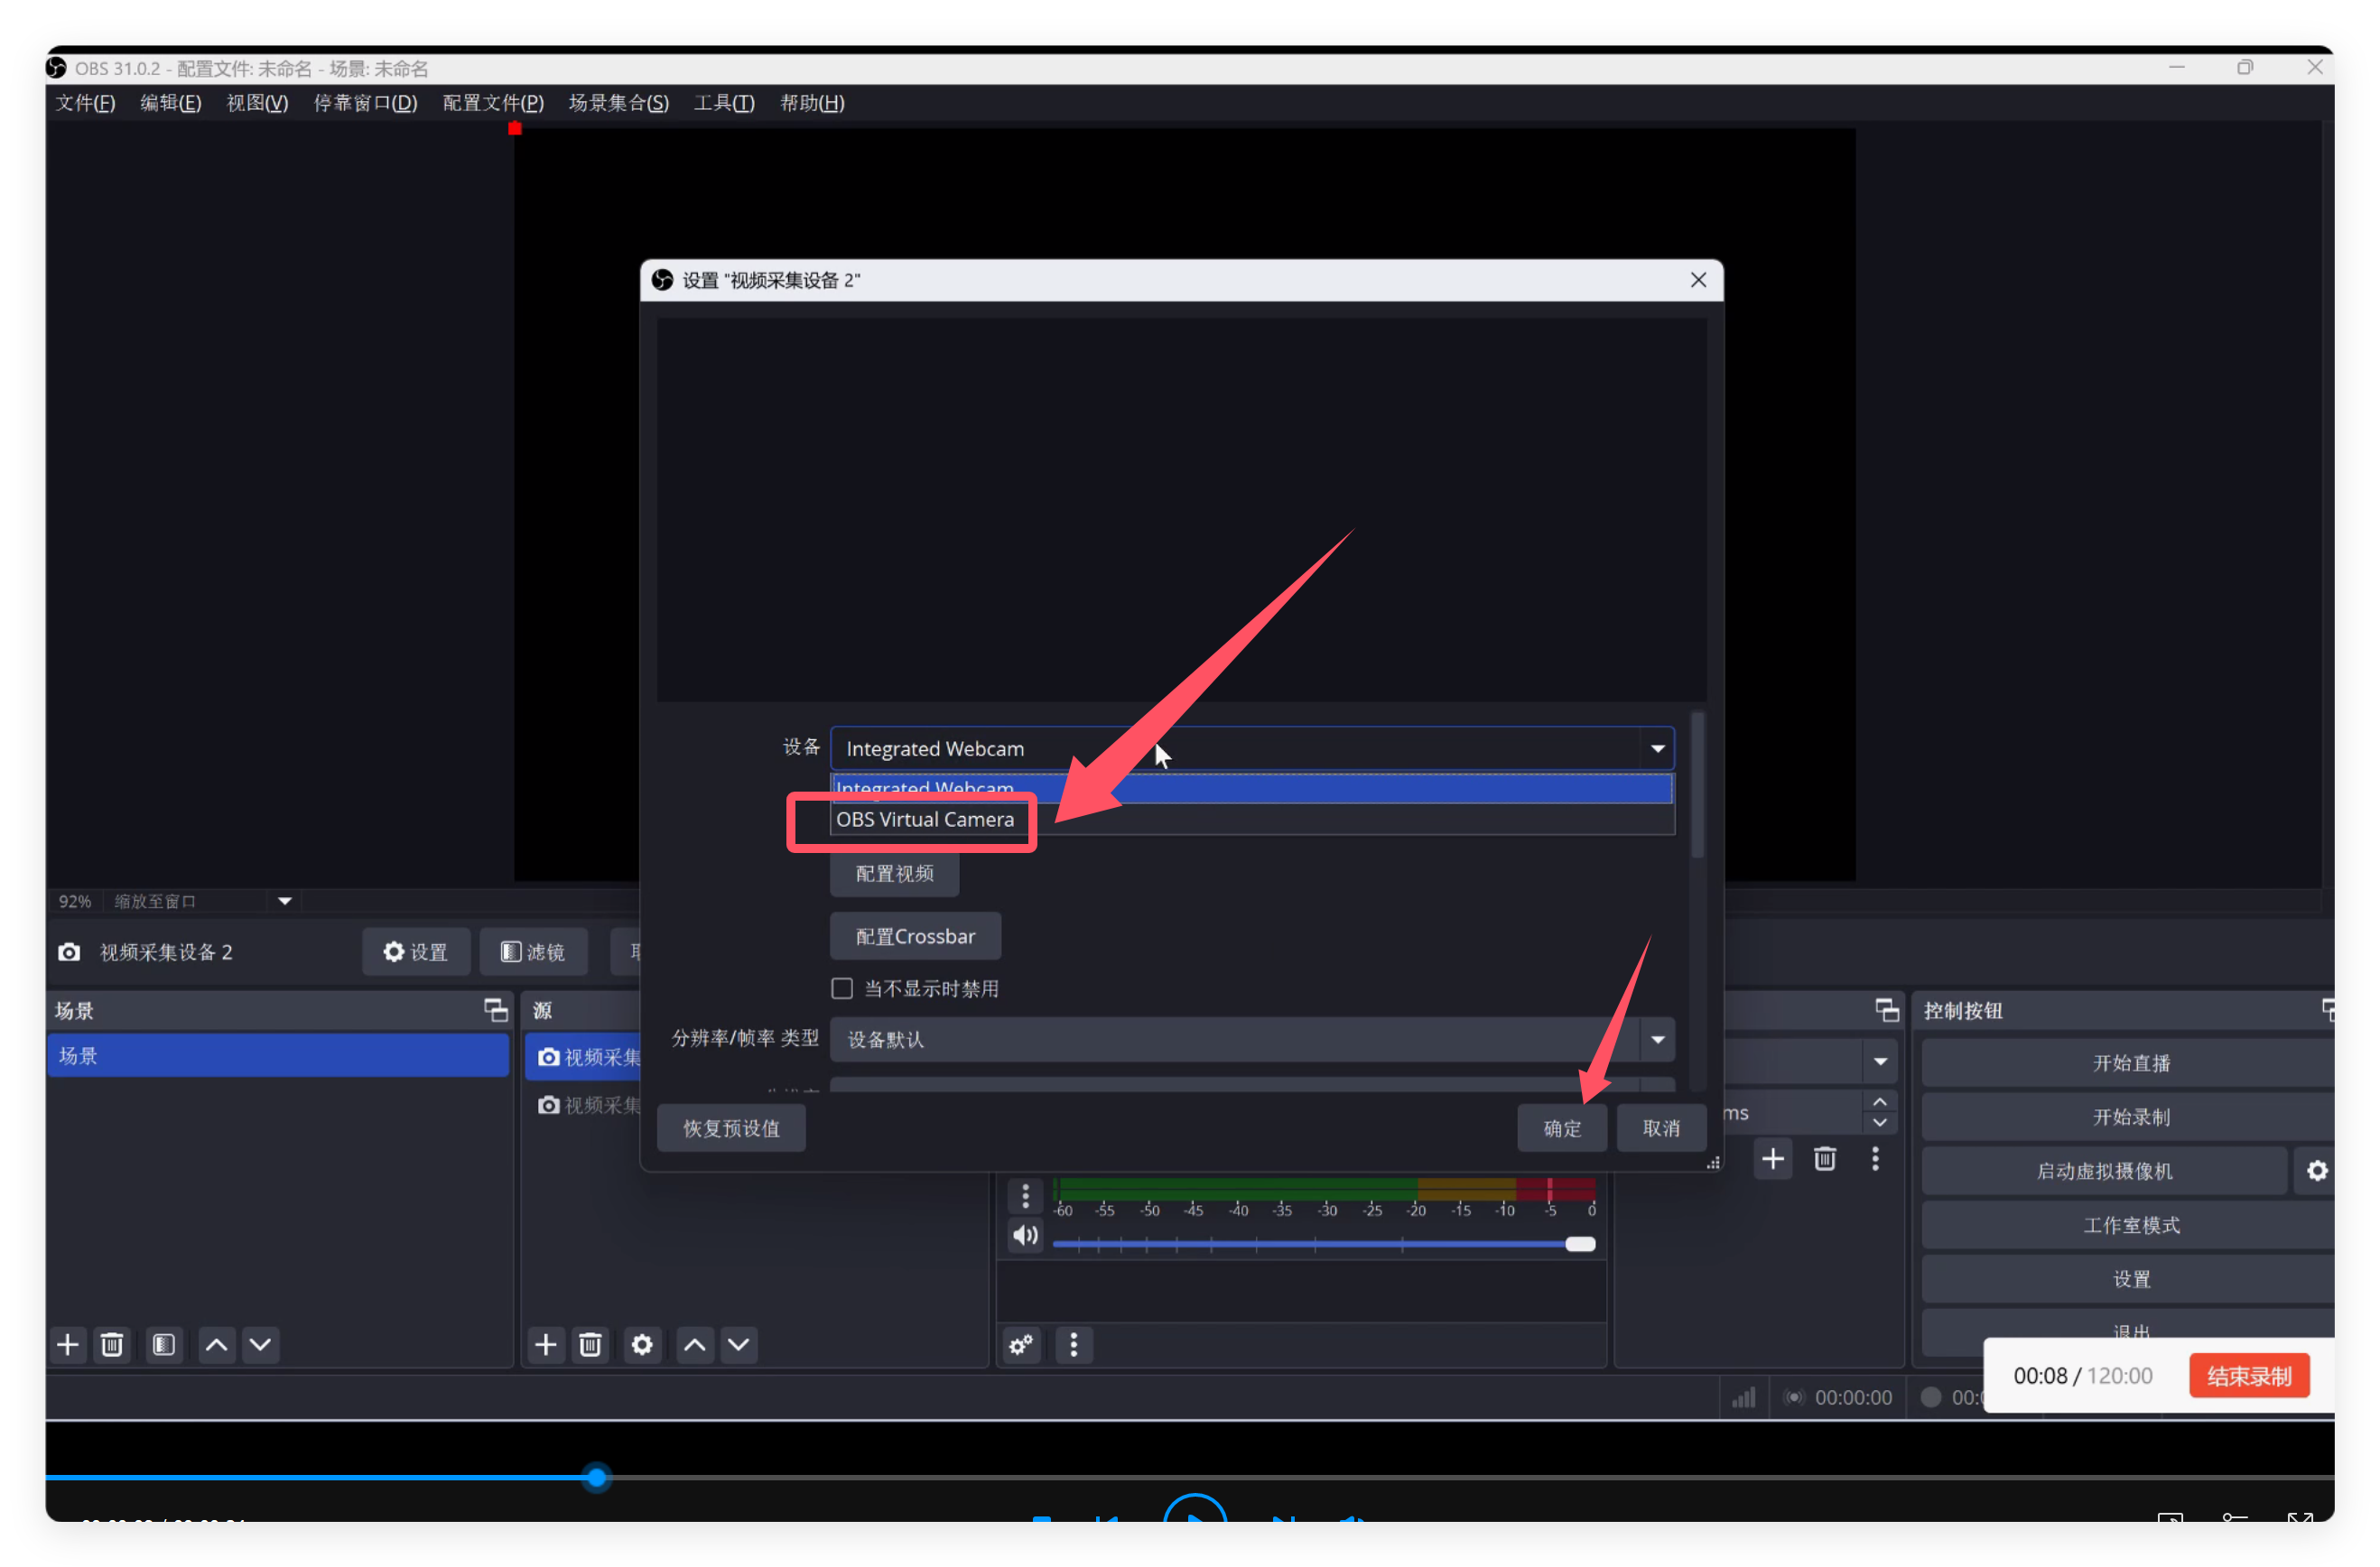Screen dimensions: 2380x1567
Task: Open the 帮助(H) menu
Action: point(812,103)
